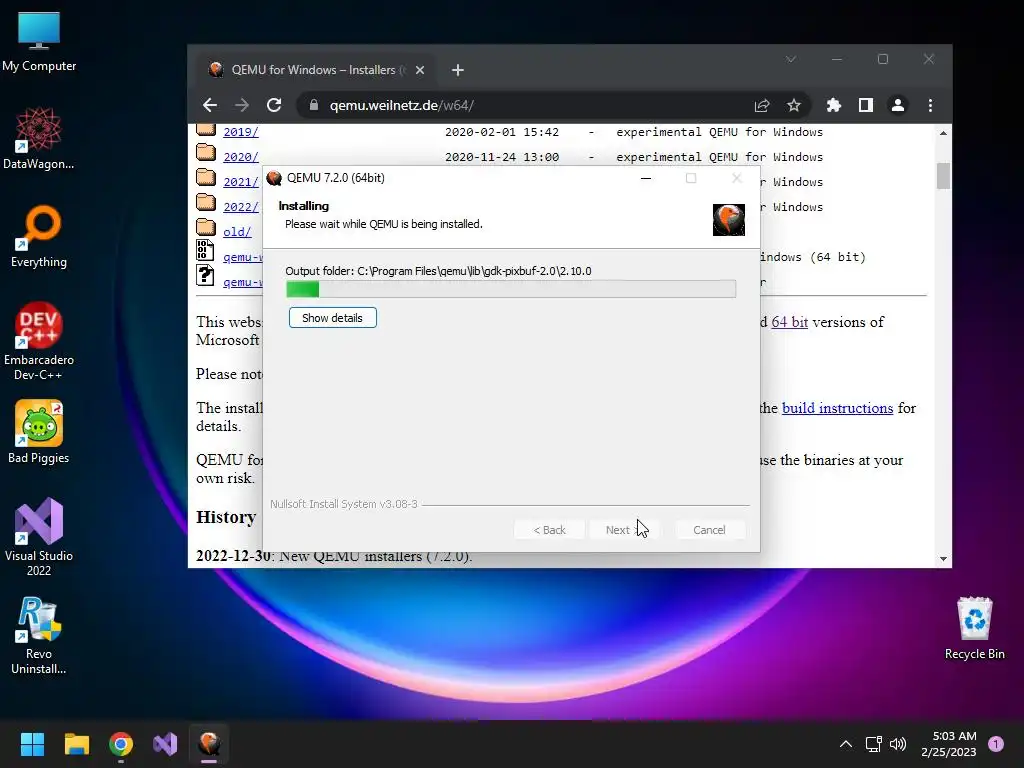The image size is (1024, 768).
Task: Show hidden system tray icons
Action: [x=846, y=744]
